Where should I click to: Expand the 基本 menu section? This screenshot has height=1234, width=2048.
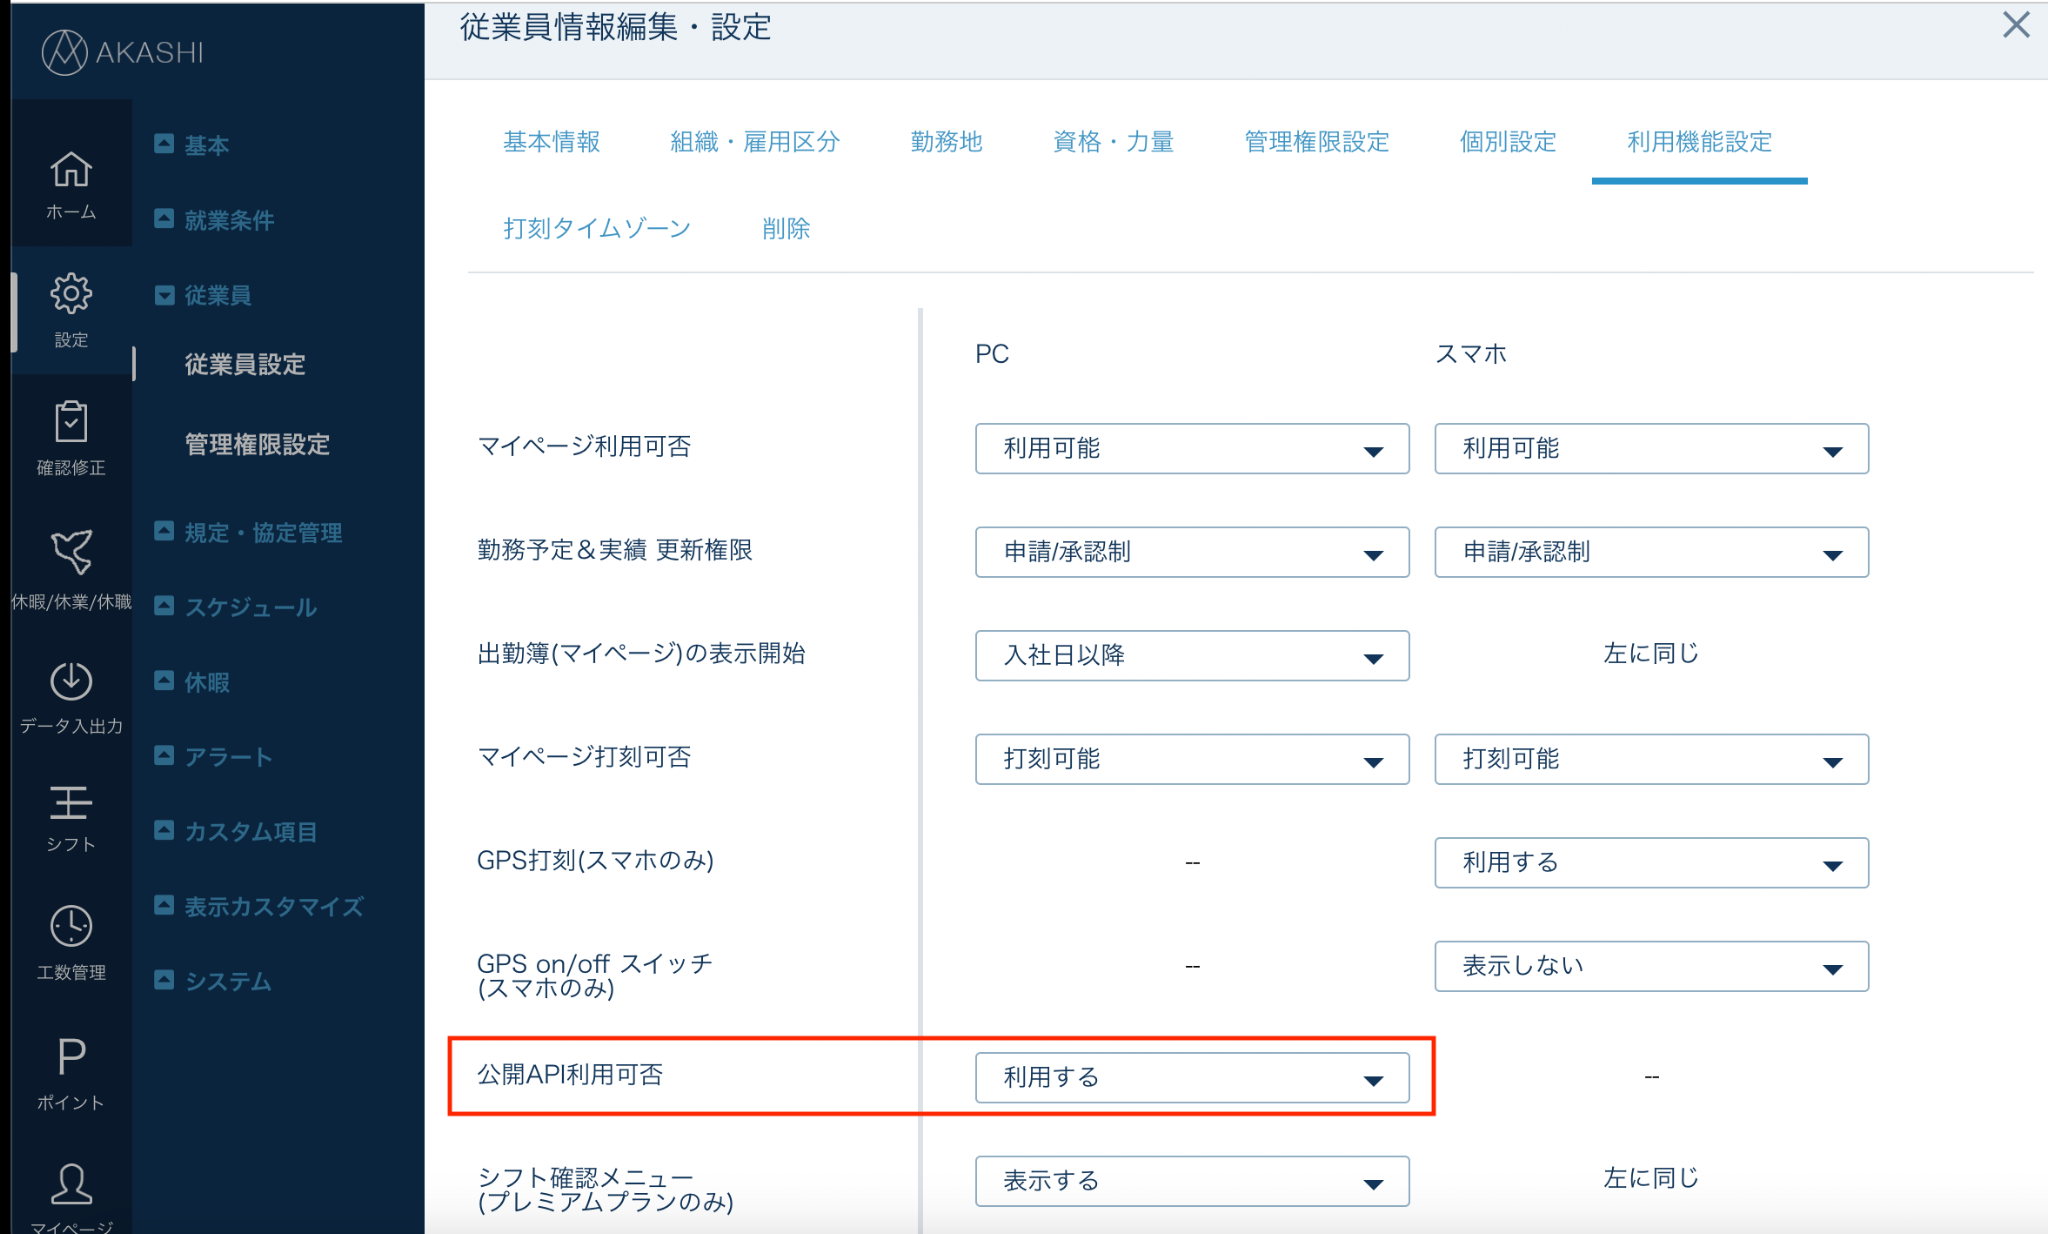tap(192, 145)
